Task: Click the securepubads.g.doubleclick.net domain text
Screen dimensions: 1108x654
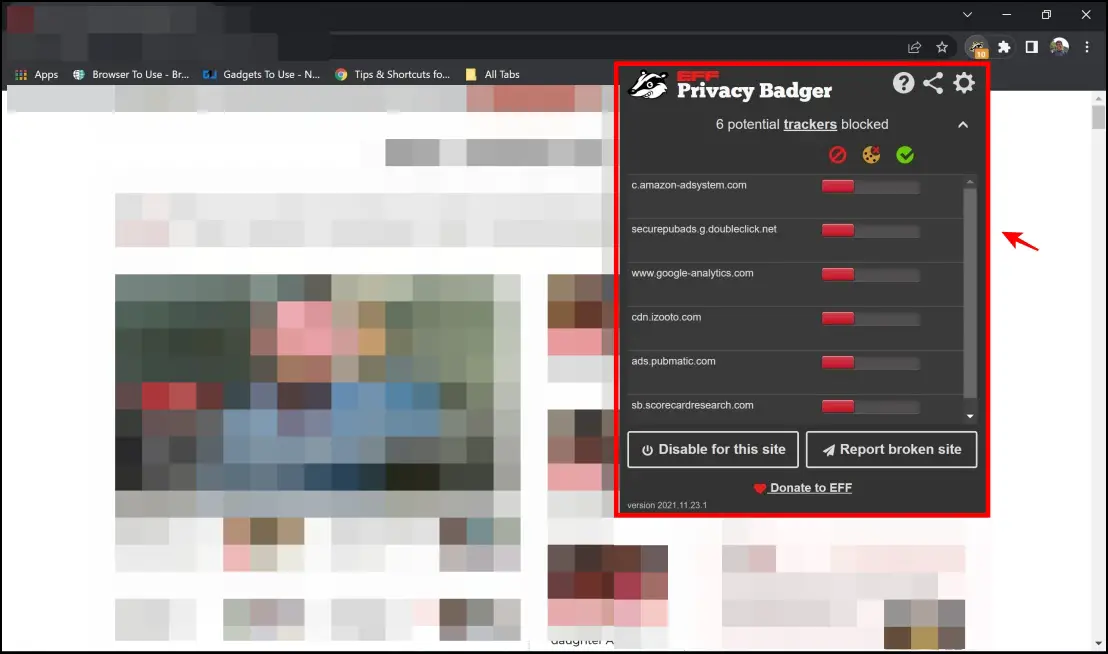Action: coord(704,229)
